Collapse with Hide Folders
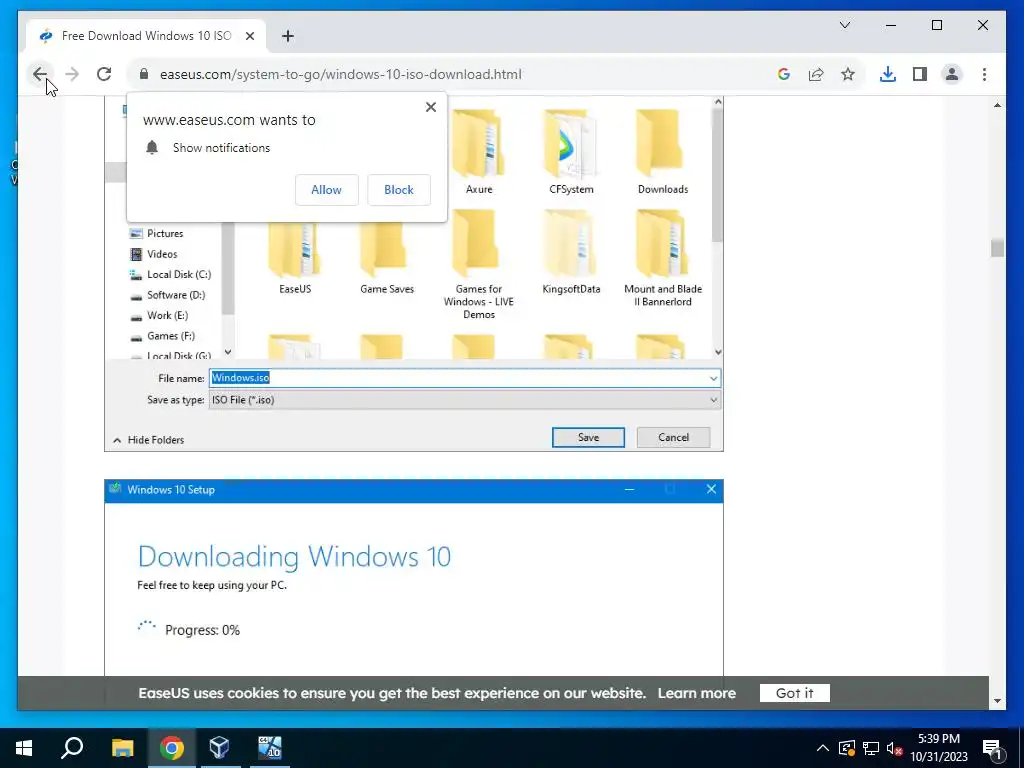The width and height of the screenshot is (1024, 768). point(149,440)
